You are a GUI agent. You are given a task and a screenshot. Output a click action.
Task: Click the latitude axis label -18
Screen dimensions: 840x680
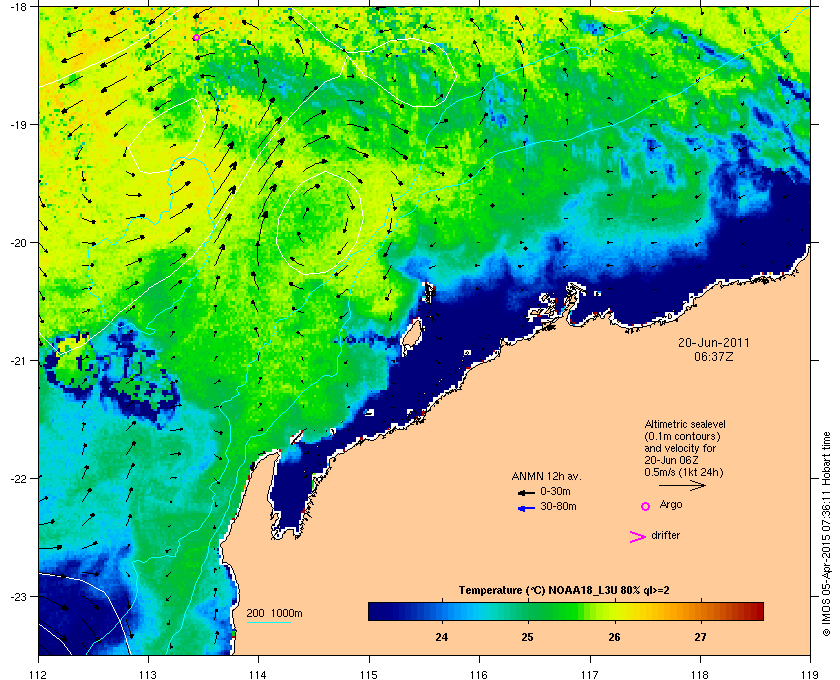click(18, 7)
